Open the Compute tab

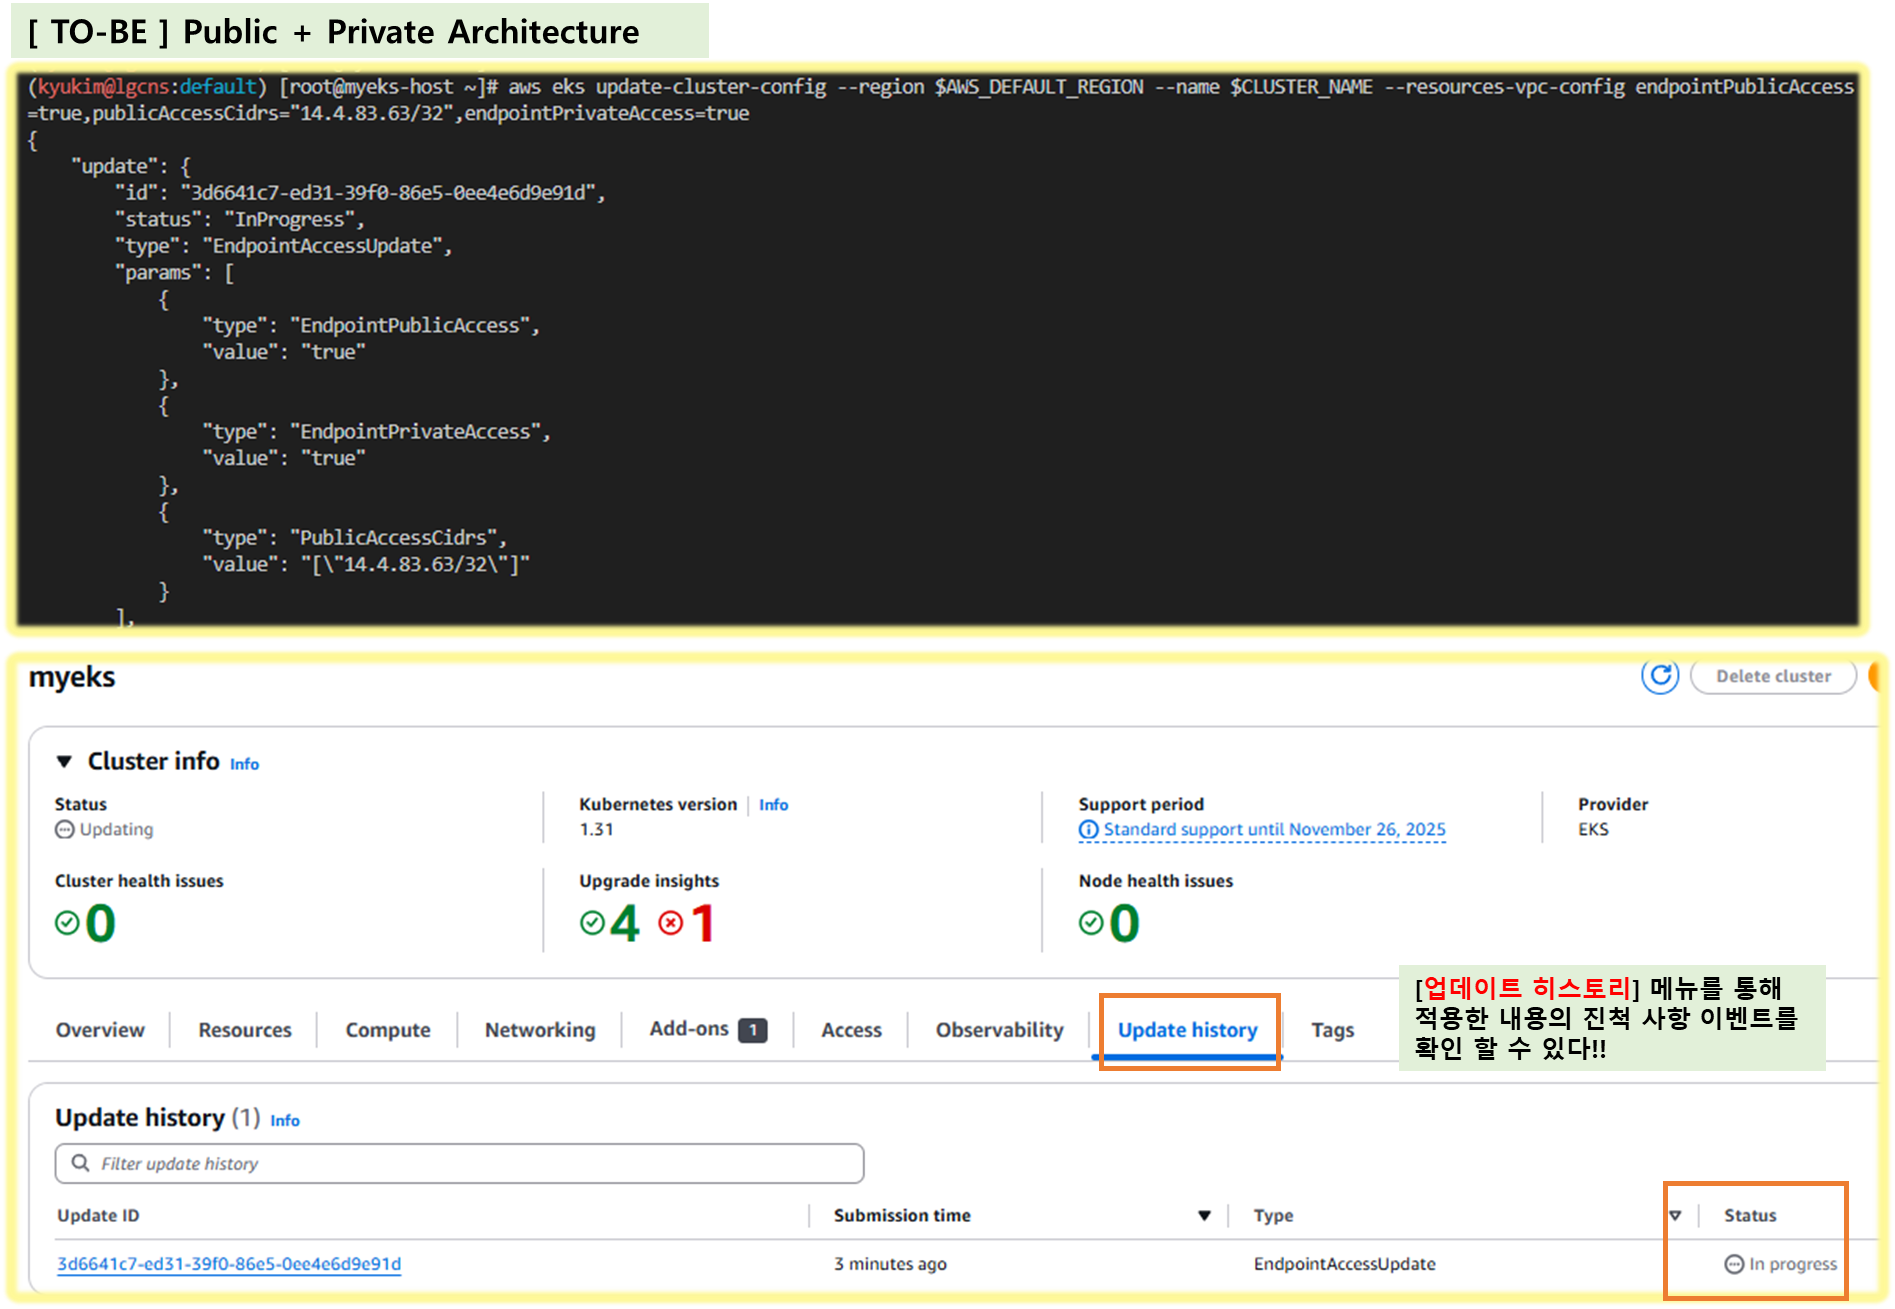(388, 1030)
